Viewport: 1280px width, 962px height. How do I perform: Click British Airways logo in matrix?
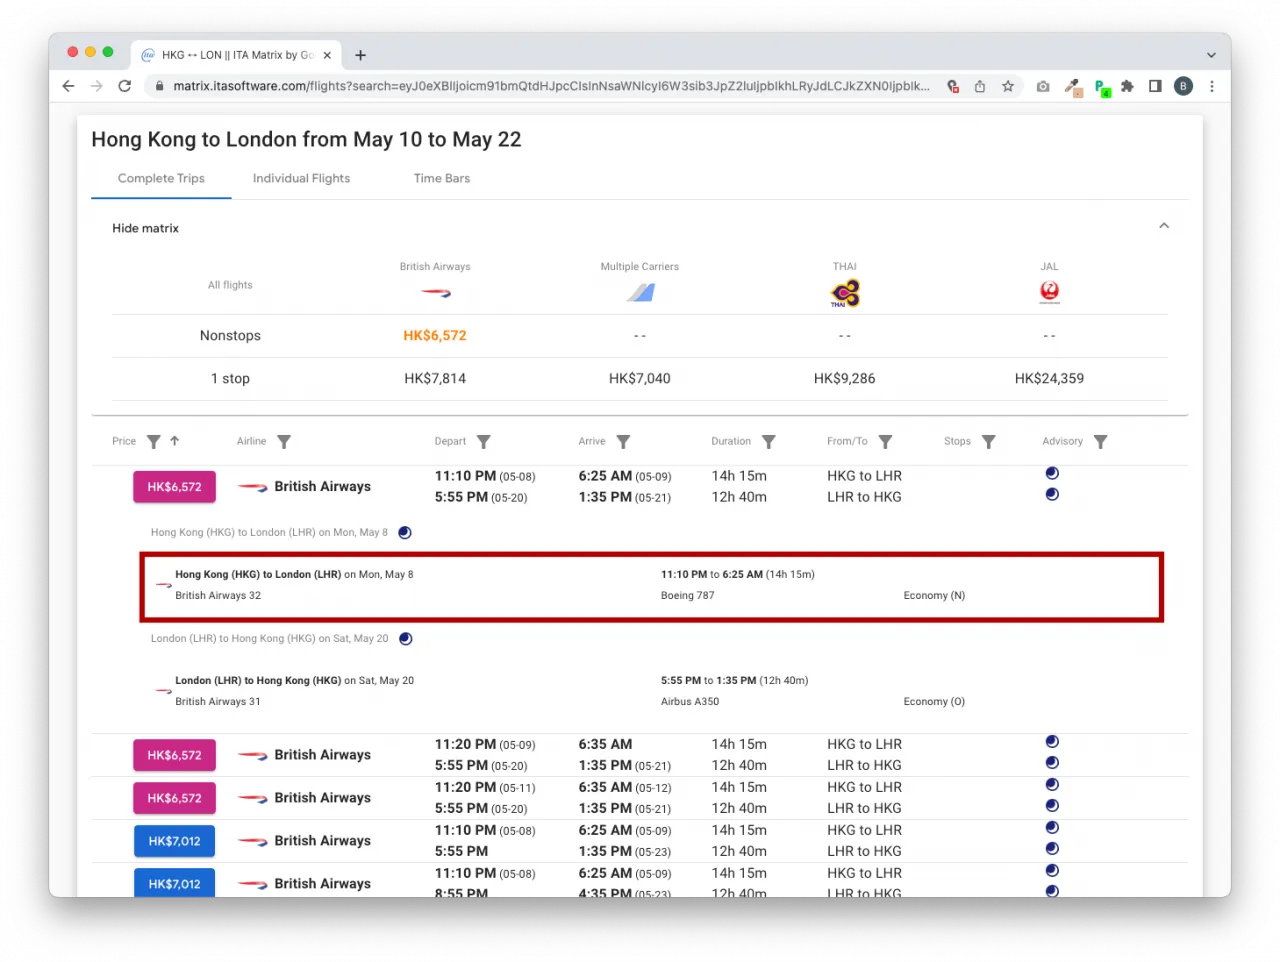(x=435, y=293)
